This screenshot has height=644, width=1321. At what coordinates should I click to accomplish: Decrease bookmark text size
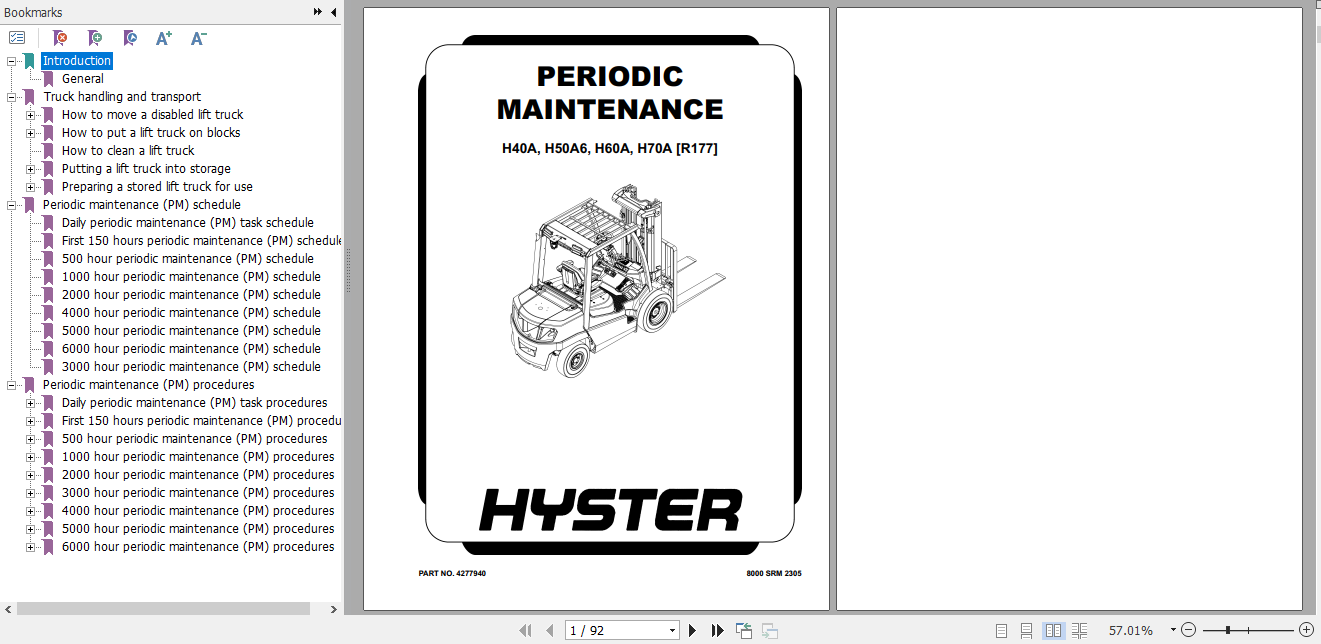click(197, 38)
